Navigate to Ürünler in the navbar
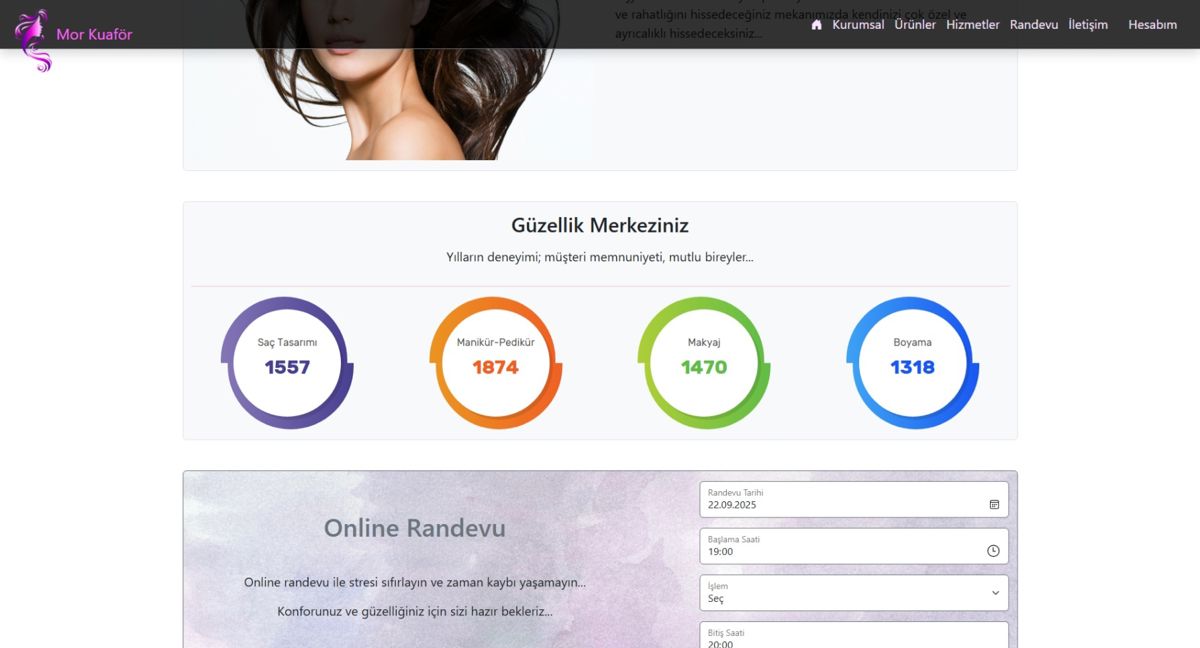1200x648 pixels. (x=915, y=25)
